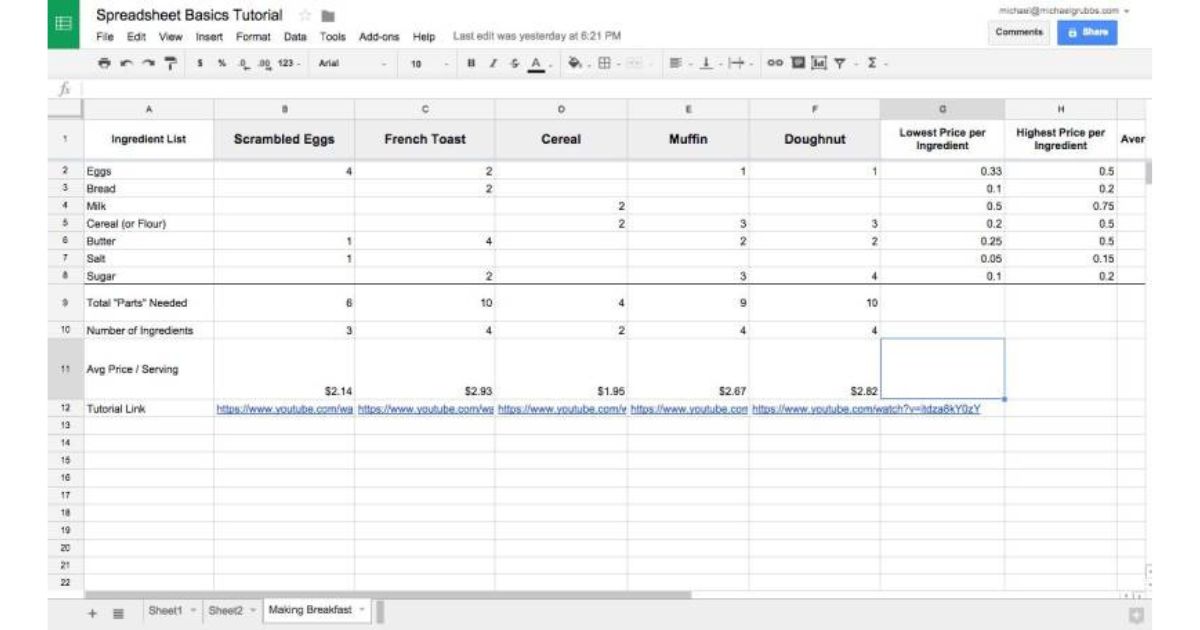Open the font size 10 dropdown
The height and width of the screenshot is (630, 1200).
(427, 63)
